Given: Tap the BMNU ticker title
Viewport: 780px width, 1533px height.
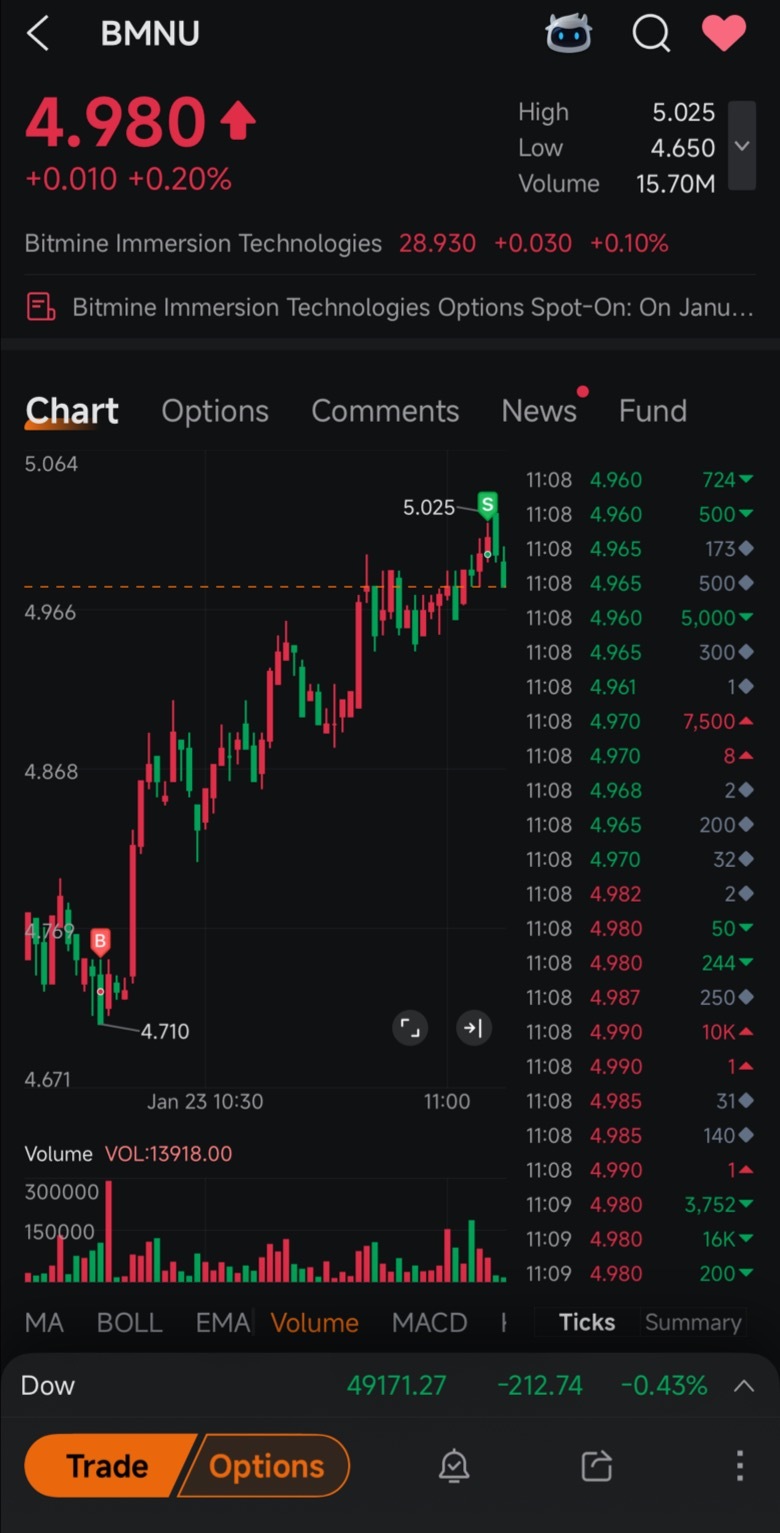Looking at the screenshot, I should [x=150, y=34].
